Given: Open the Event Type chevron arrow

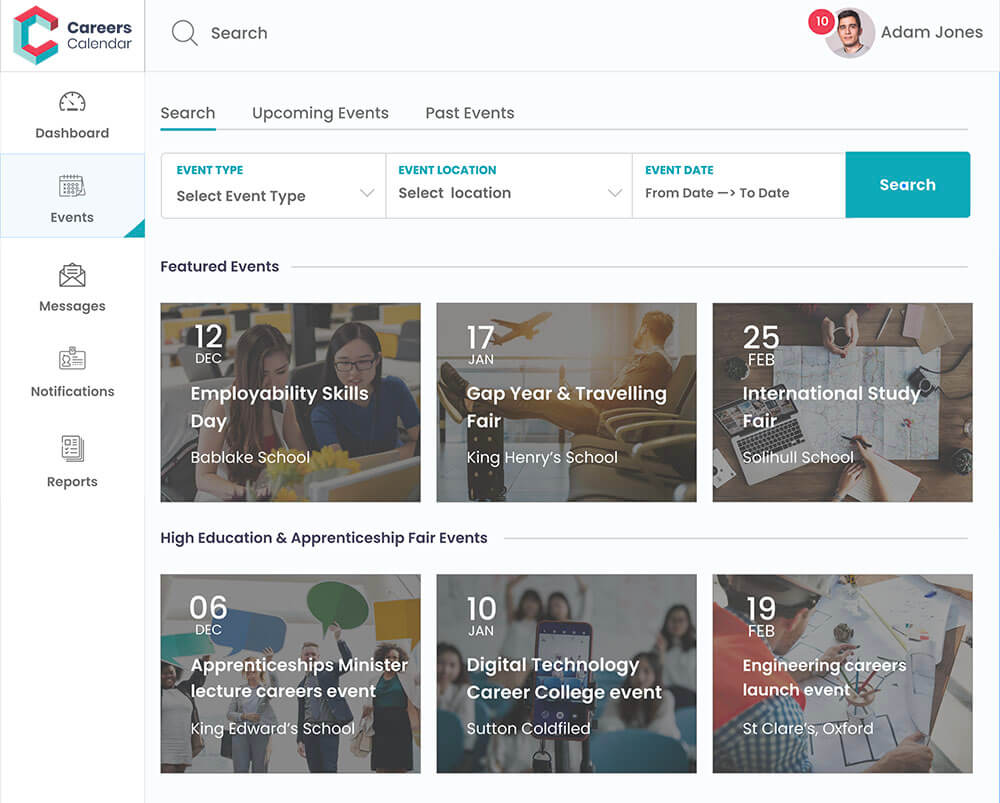Looking at the screenshot, I should pos(367,193).
